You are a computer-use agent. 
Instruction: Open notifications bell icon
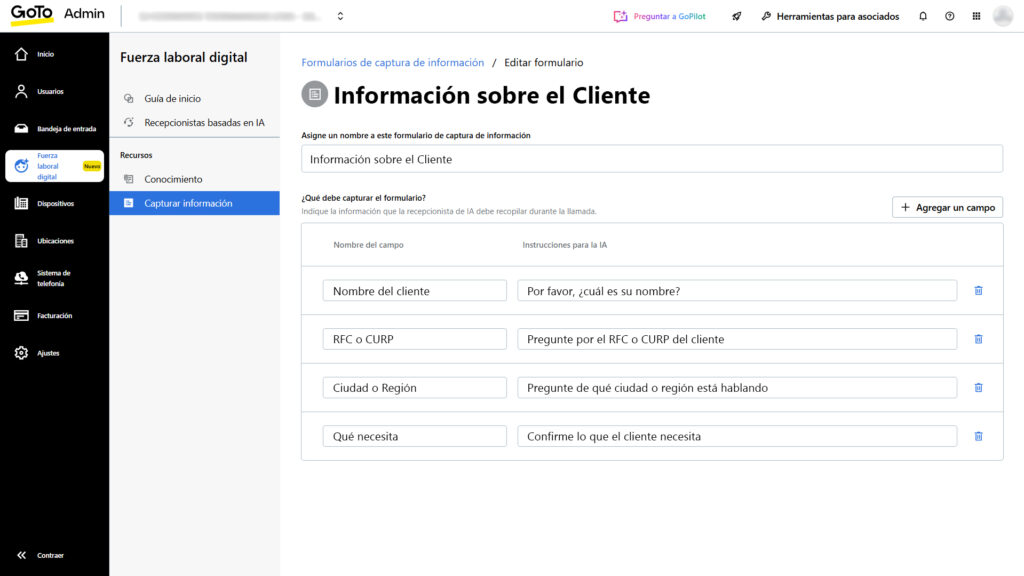click(922, 16)
